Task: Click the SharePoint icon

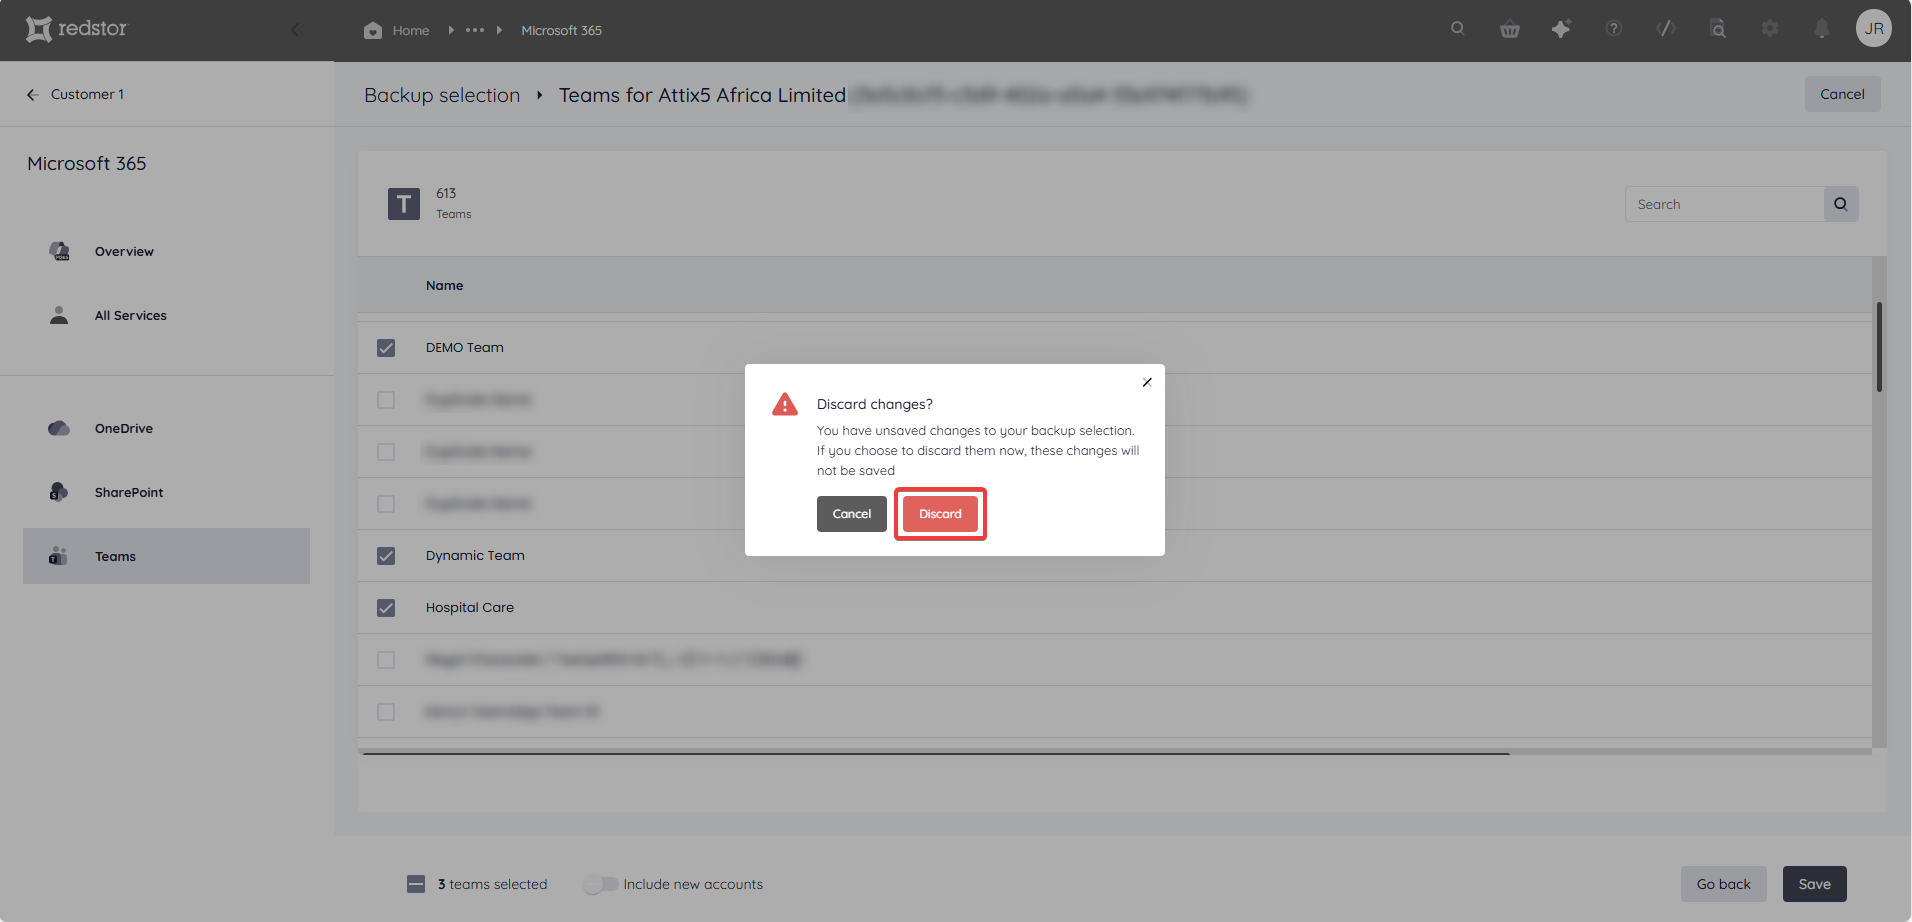Action: (x=59, y=492)
